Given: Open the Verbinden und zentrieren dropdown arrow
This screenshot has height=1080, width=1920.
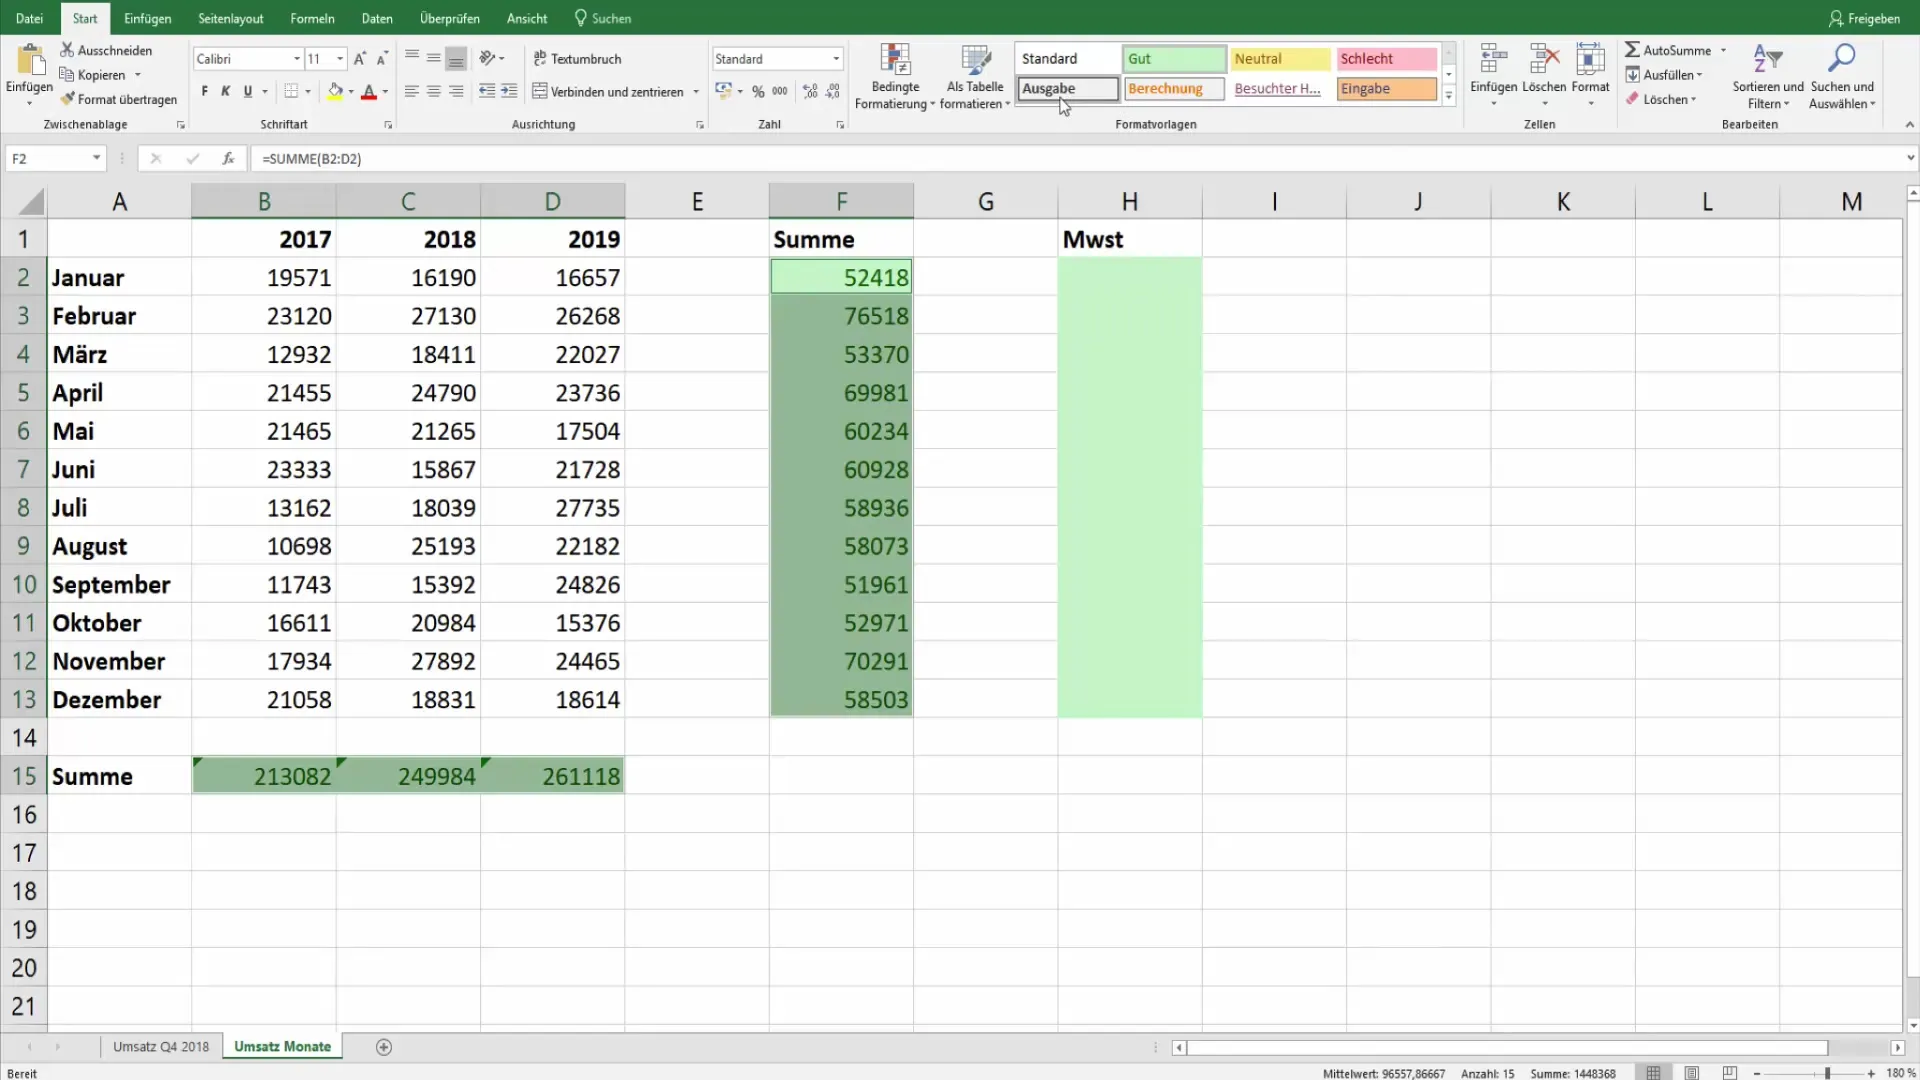Looking at the screenshot, I should tap(696, 92).
